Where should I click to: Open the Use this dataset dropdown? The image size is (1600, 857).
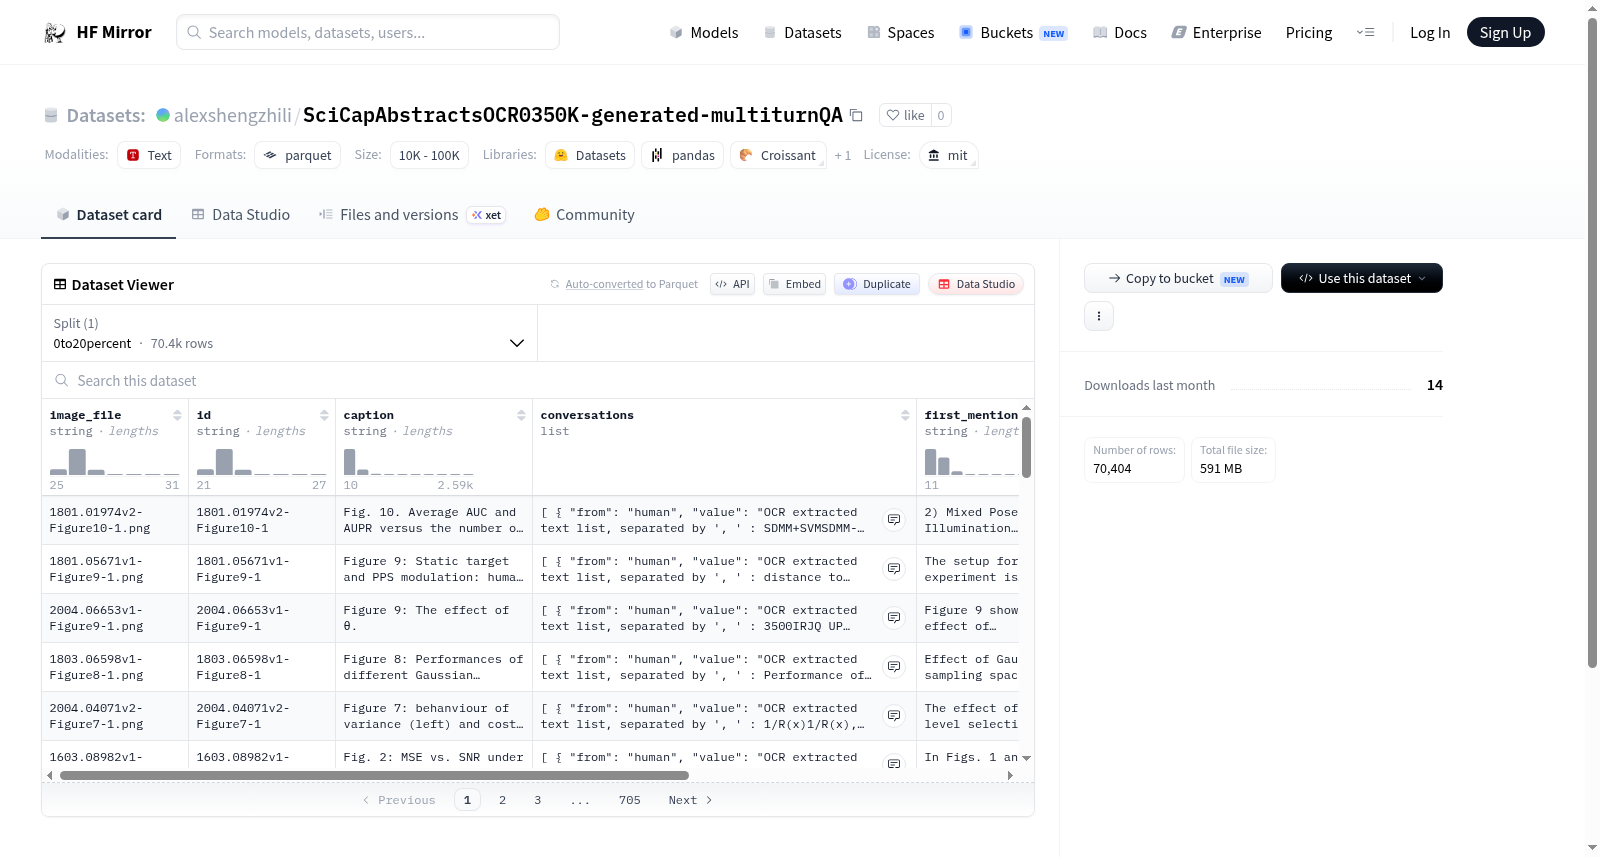tap(1362, 278)
